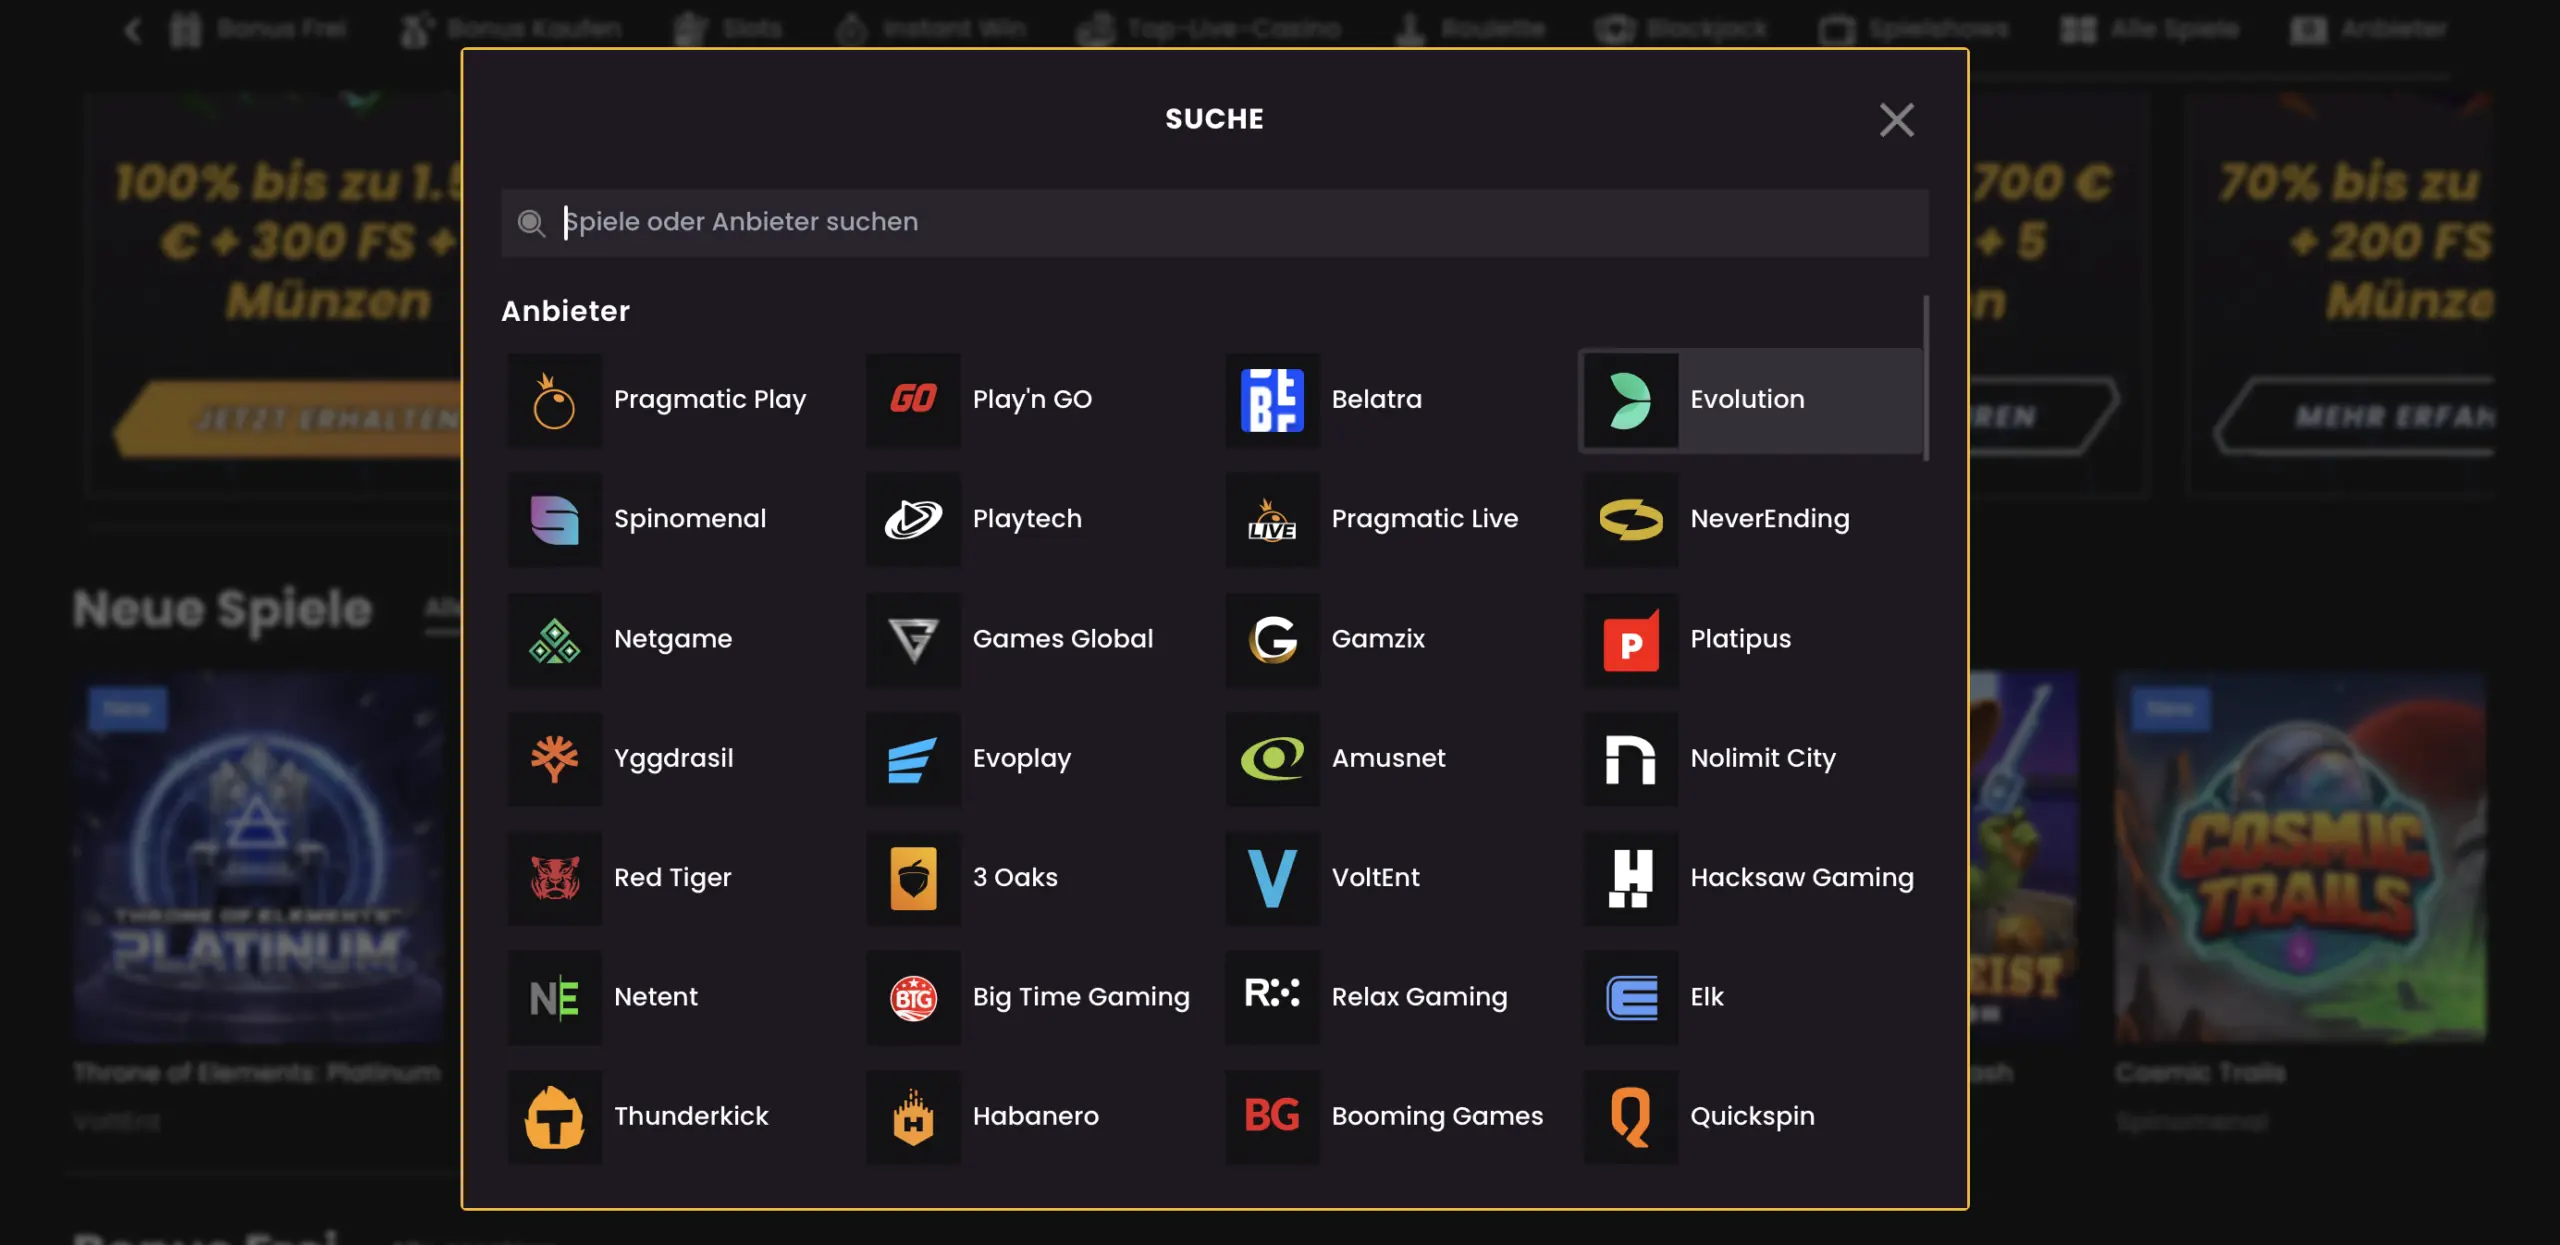Image resolution: width=2560 pixels, height=1245 pixels.
Task: Go to 'Alle Spiele' in the top navigation
Action: (2150, 29)
